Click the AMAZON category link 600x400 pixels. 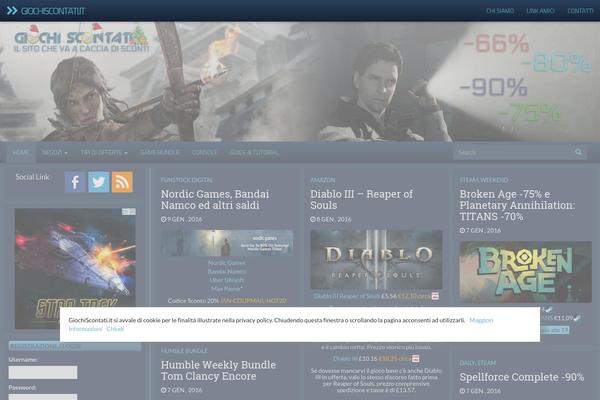(x=323, y=180)
